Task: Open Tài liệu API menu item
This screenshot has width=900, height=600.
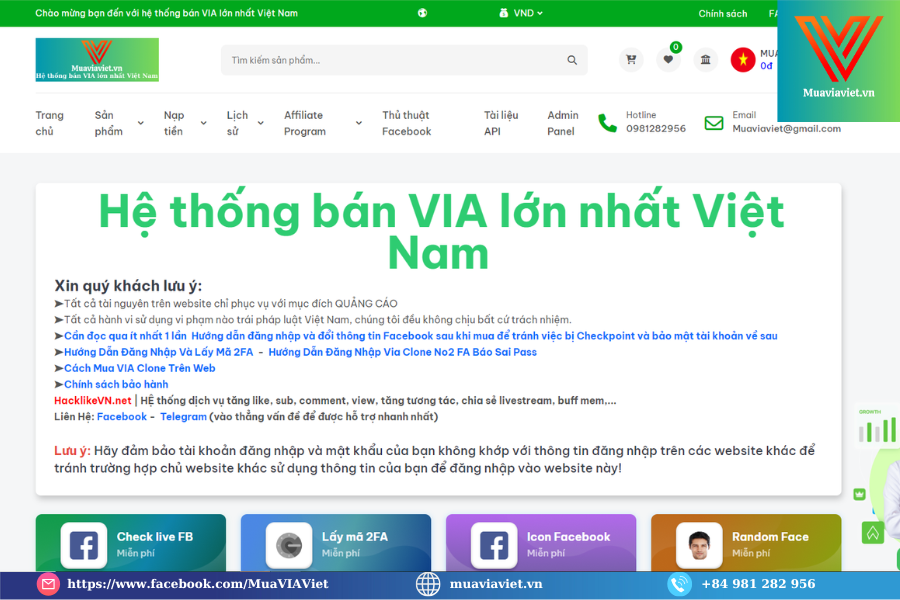Action: click(501, 123)
